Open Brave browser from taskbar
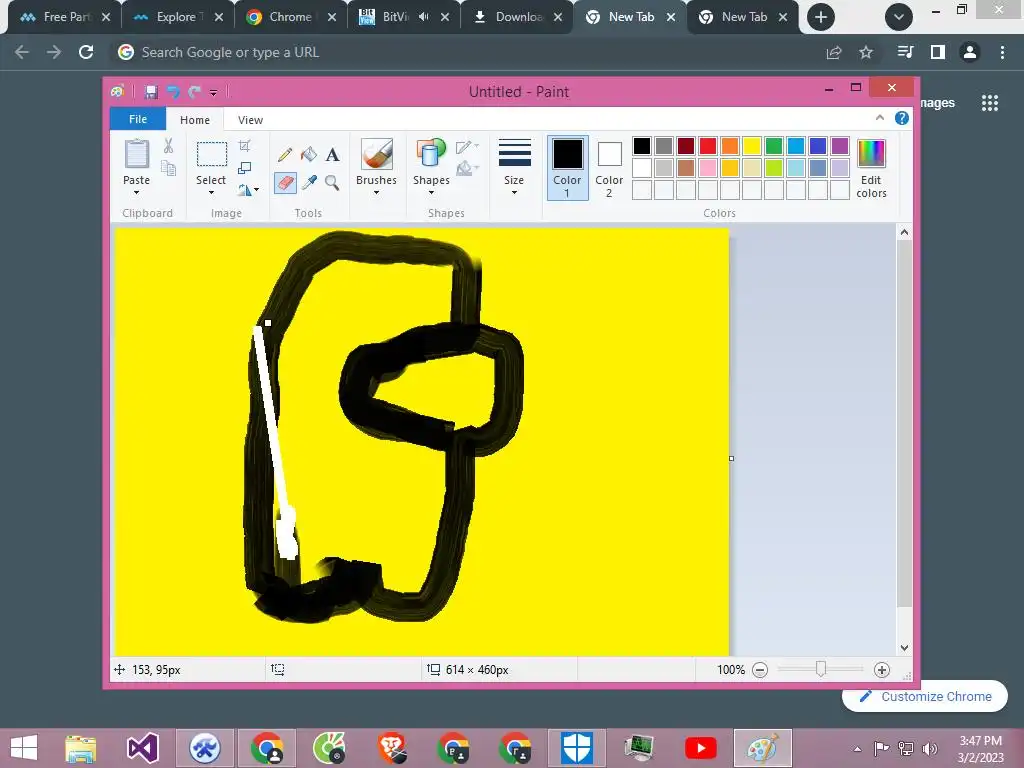Screen dimensions: 1024x768 pos(391,748)
